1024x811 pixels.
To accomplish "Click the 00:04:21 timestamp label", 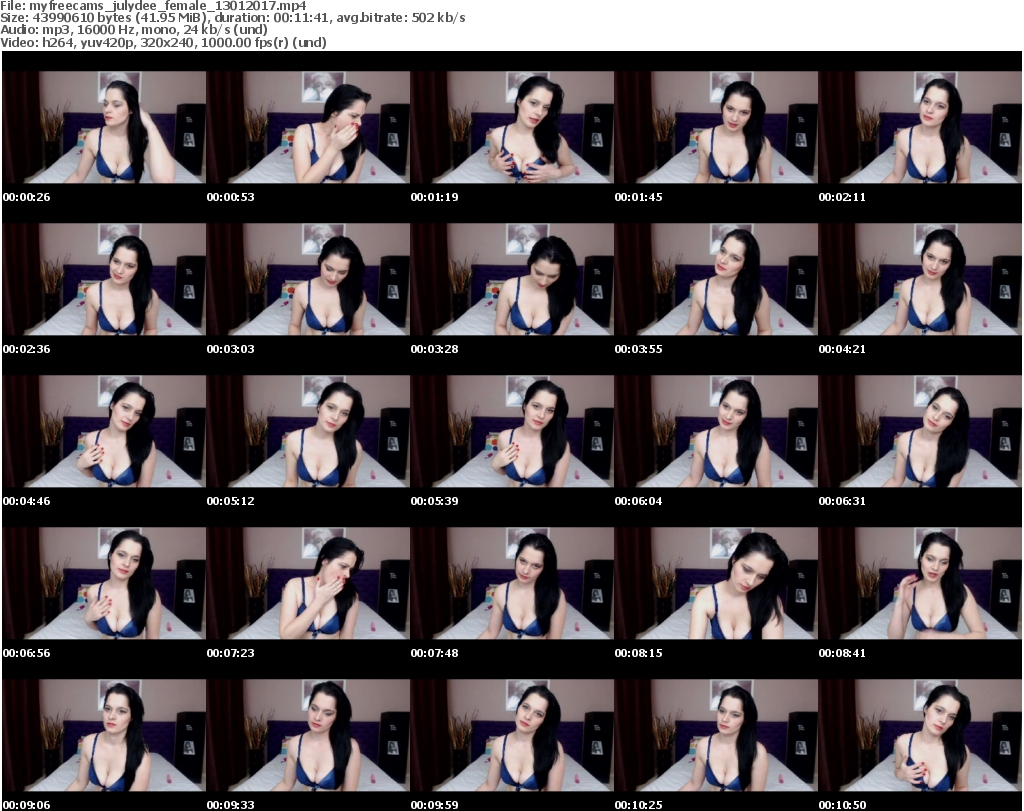I will tap(842, 349).
